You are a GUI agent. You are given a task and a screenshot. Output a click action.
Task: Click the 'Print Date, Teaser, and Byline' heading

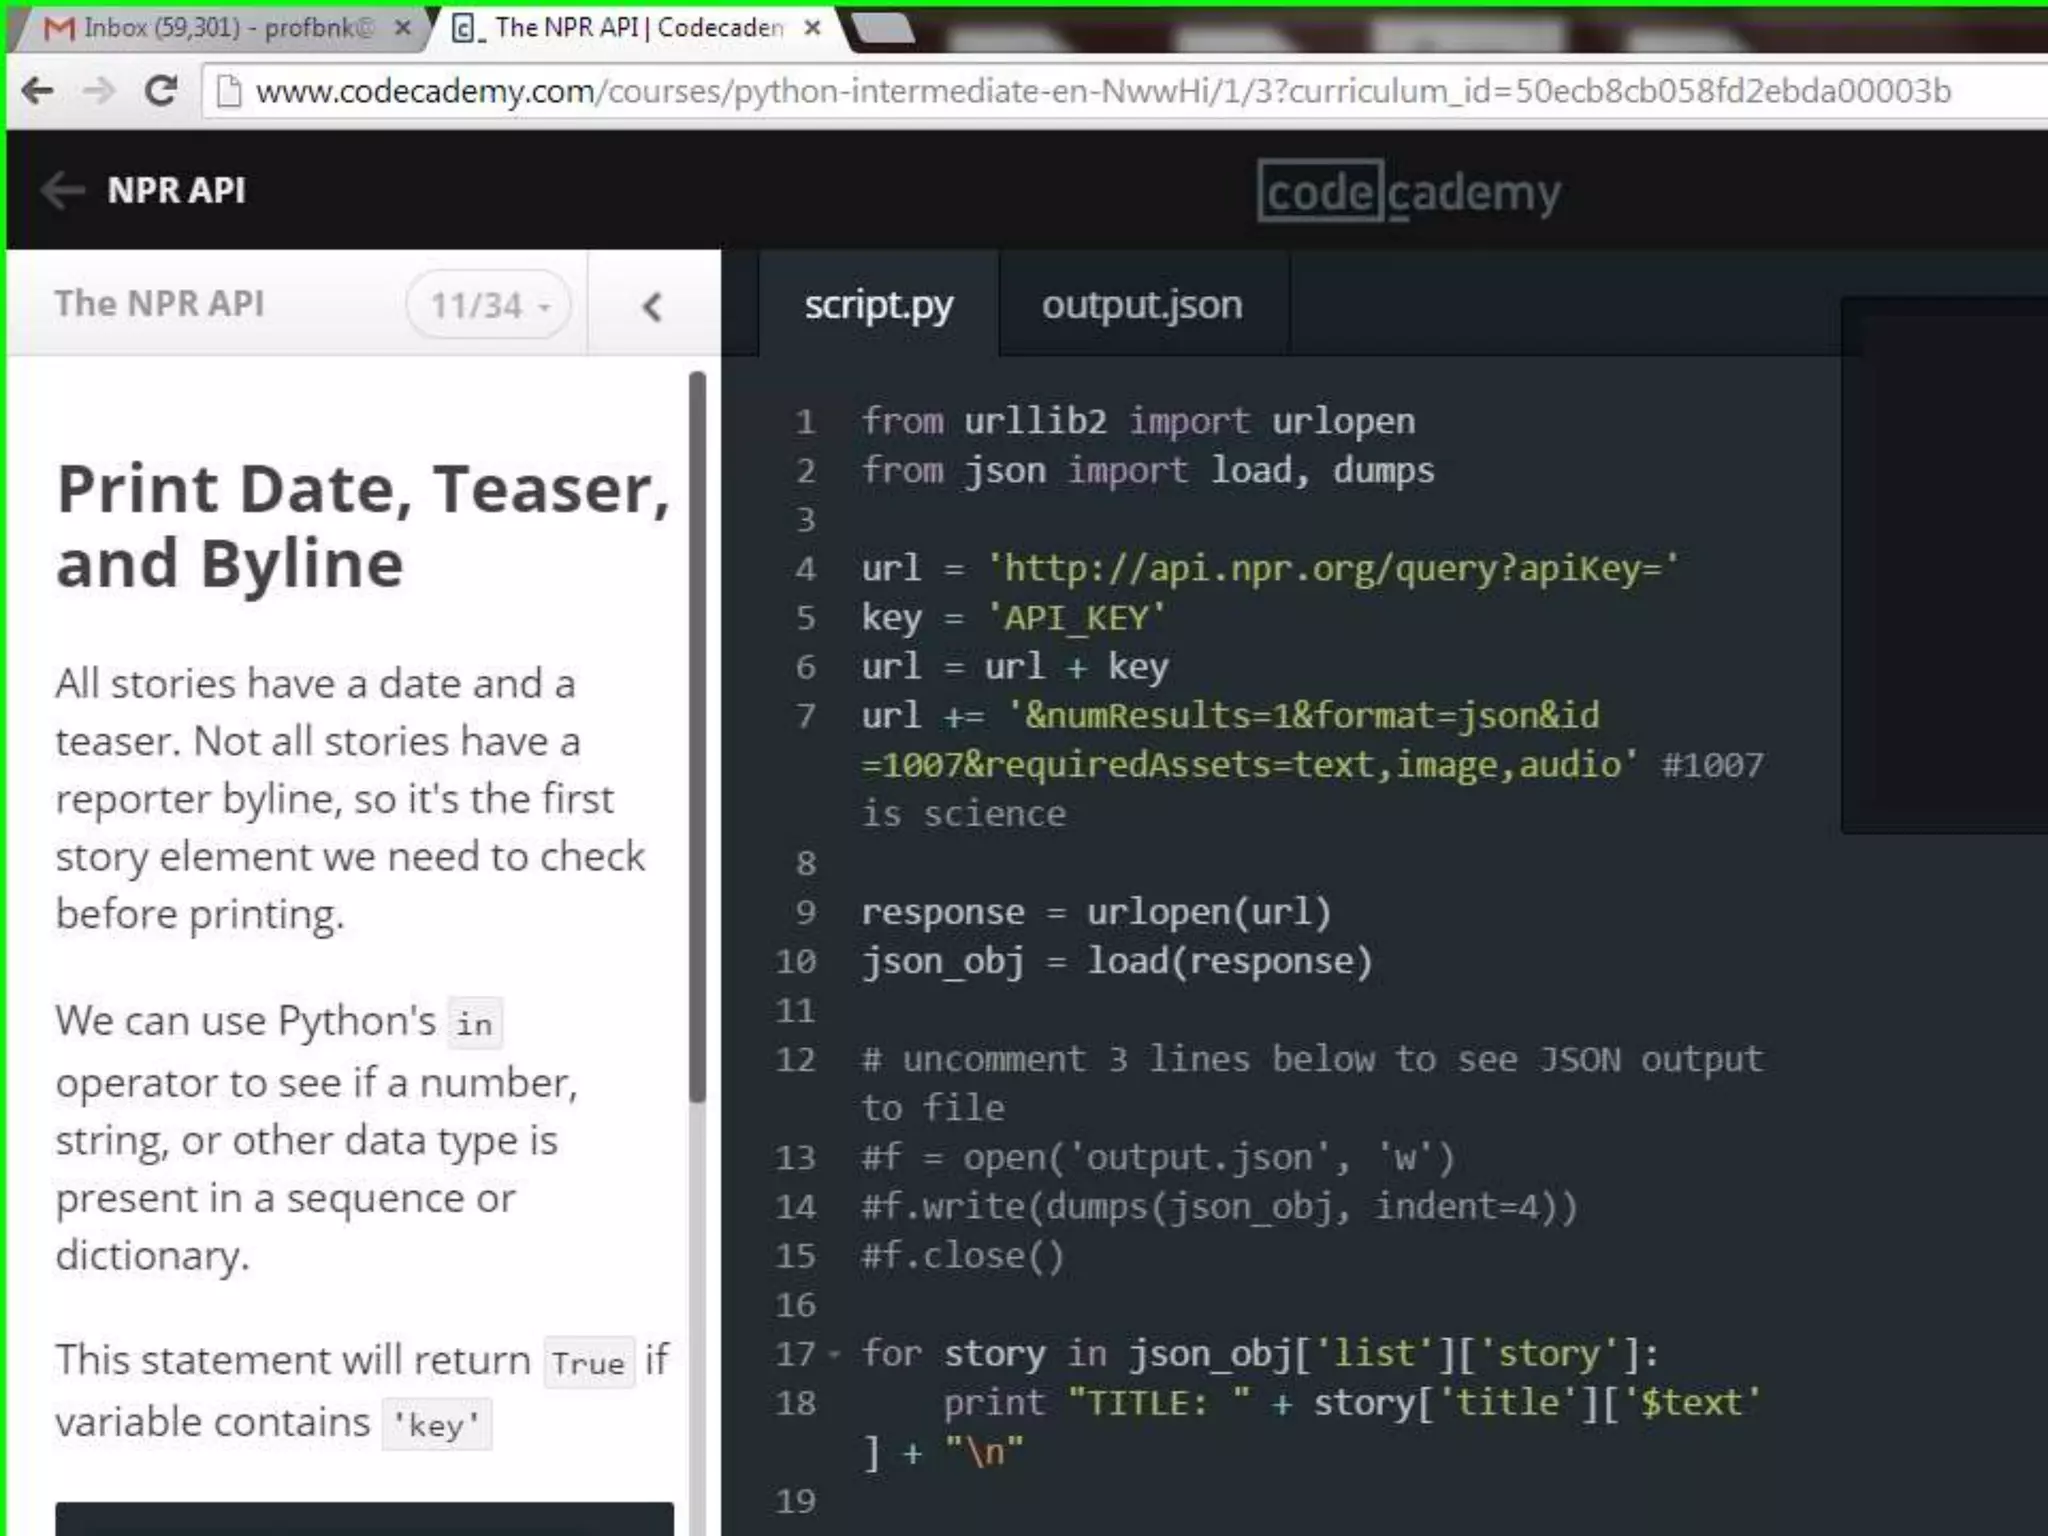point(363,526)
